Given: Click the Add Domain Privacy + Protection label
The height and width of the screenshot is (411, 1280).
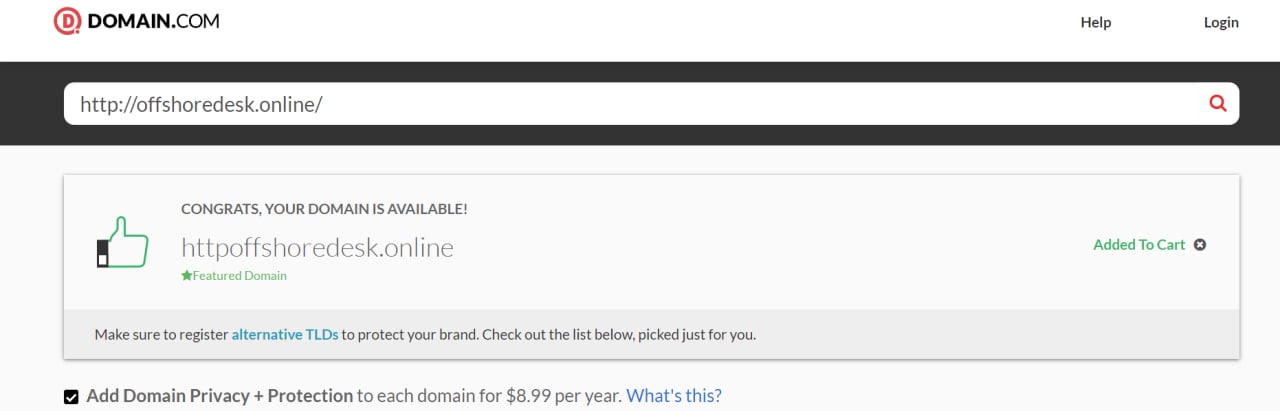Looking at the screenshot, I should pyautogui.click(x=220, y=396).
